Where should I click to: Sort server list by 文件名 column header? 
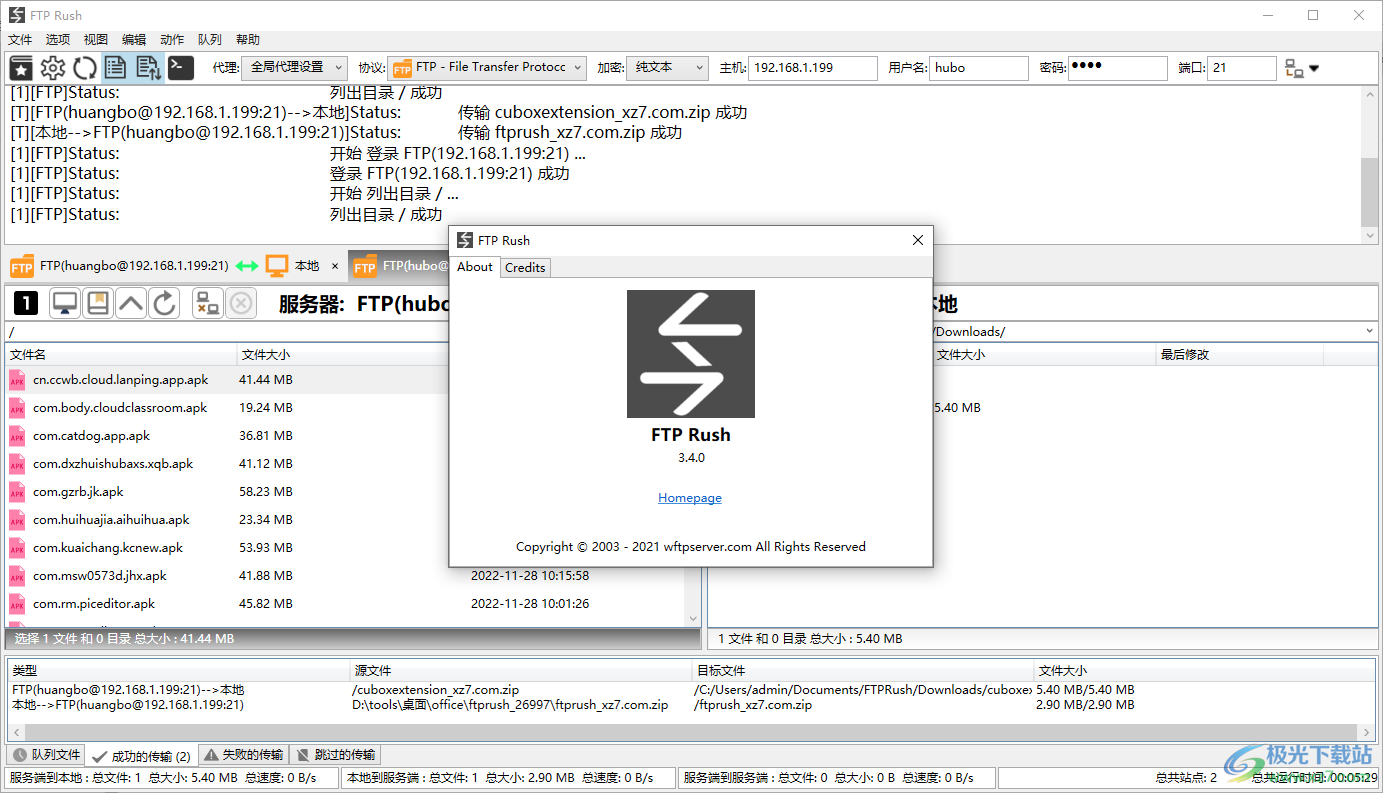click(121, 355)
